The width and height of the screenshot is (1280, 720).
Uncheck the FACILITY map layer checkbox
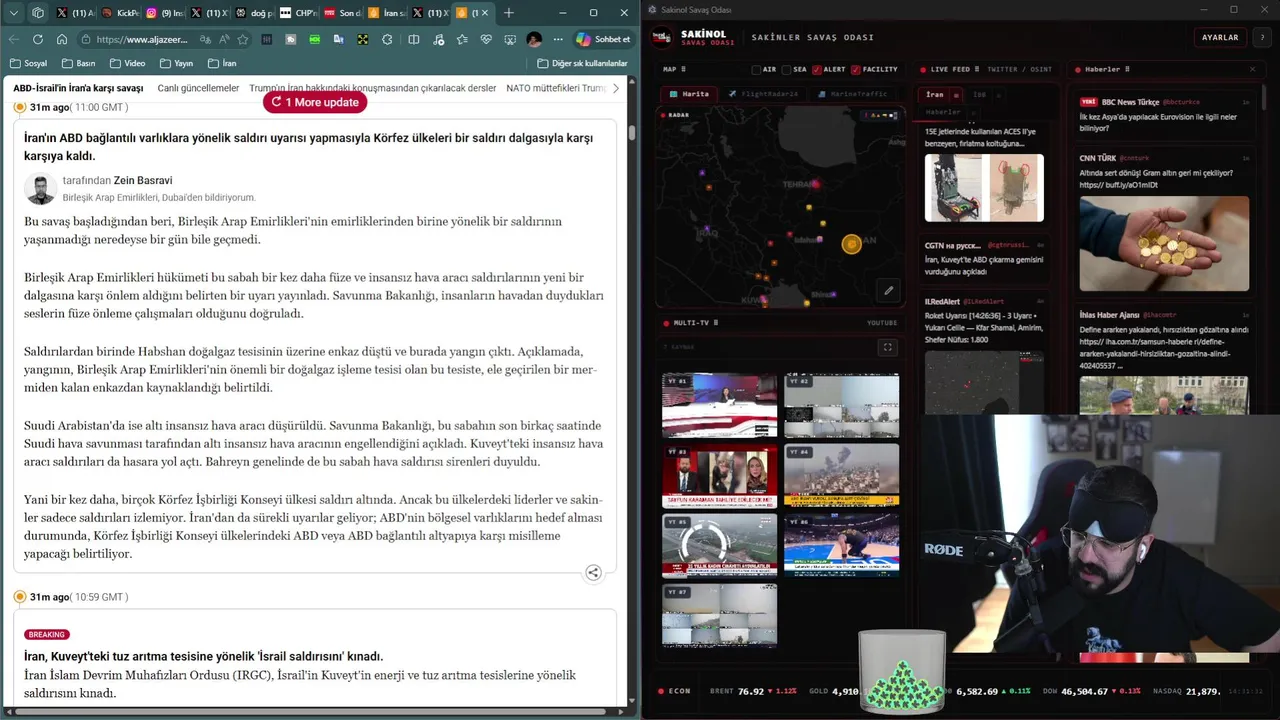855,70
